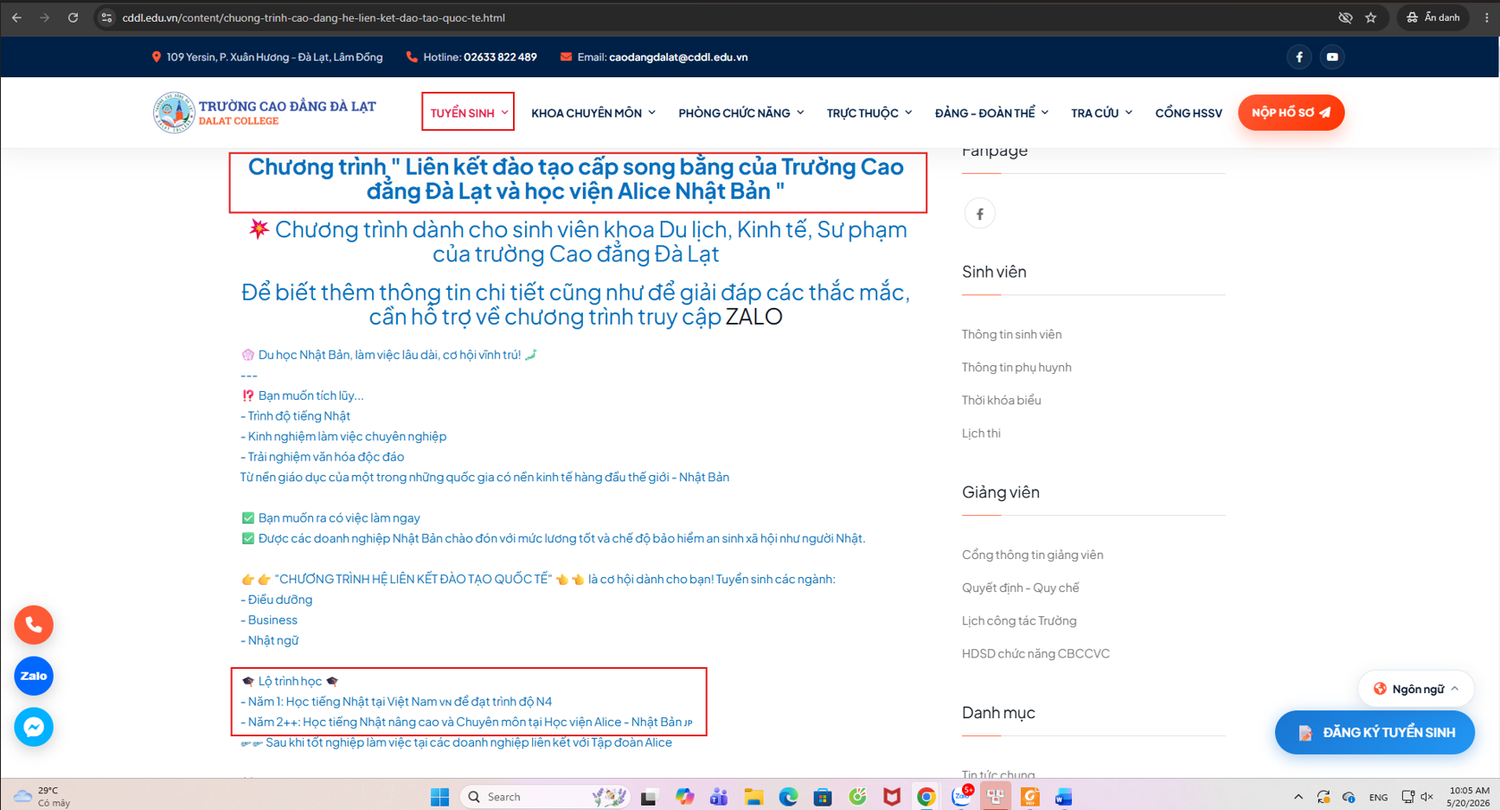Bookmark this page with the star icon
1500x810 pixels.
[x=1371, y=18]
